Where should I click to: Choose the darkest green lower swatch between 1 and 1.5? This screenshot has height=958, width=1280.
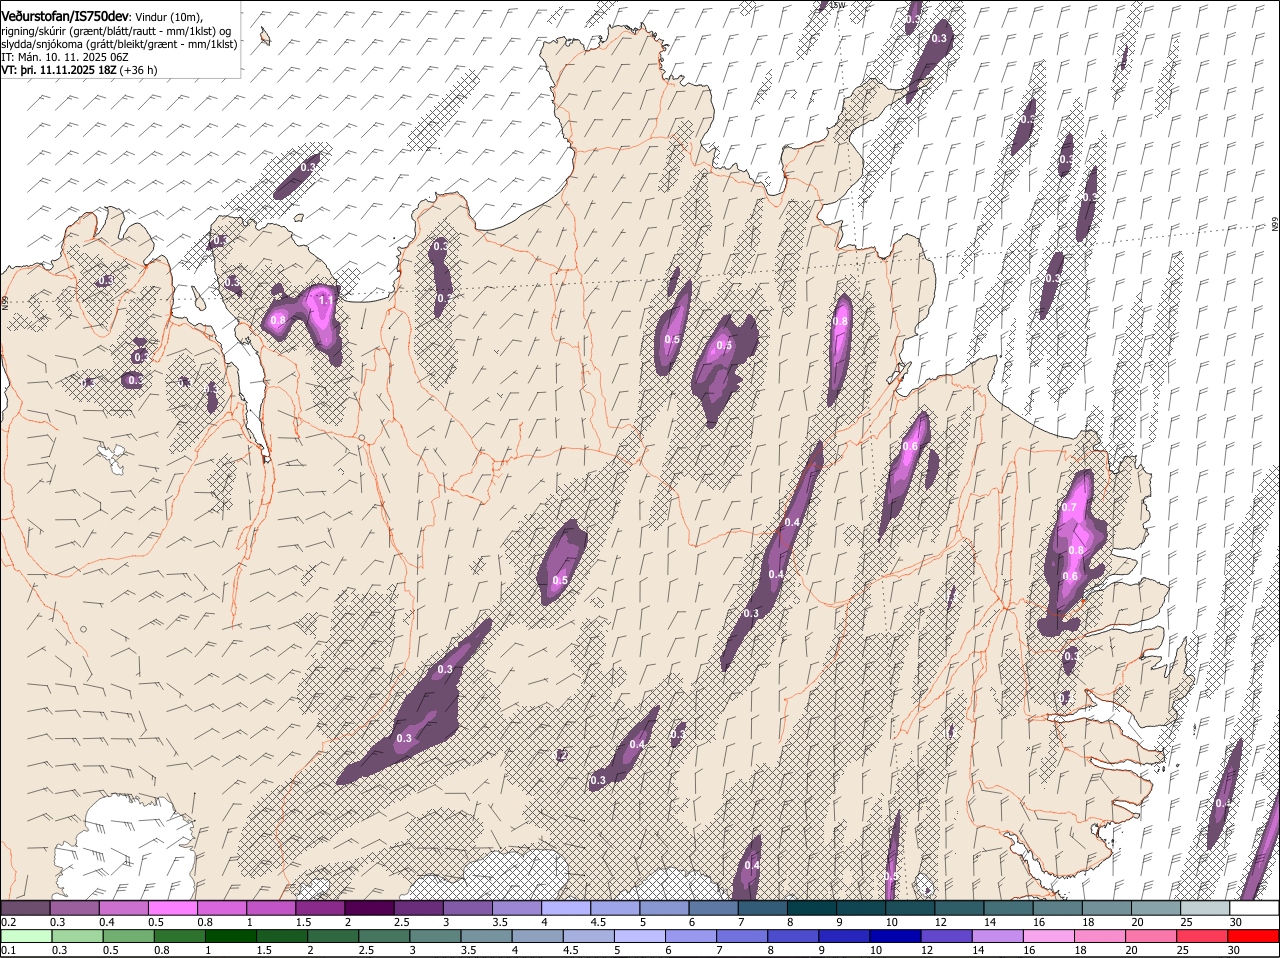231,937
